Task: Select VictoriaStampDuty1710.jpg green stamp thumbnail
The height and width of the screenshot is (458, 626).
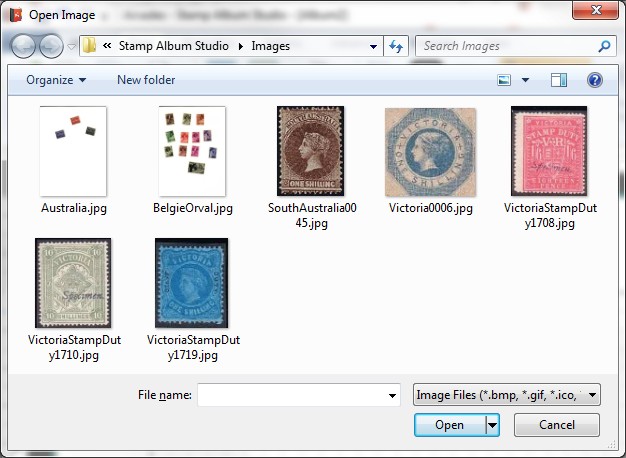Action: (73, 283)
